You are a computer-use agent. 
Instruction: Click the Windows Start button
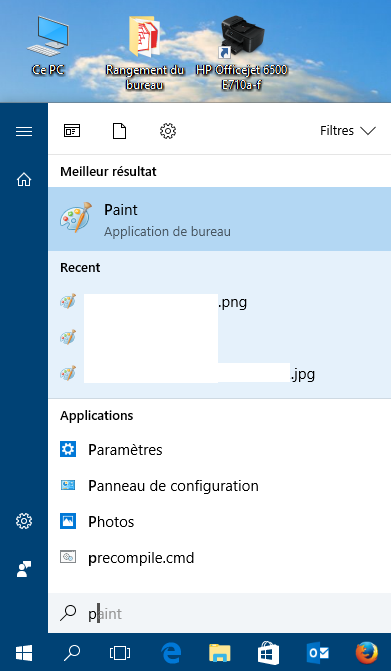point(24,653)
